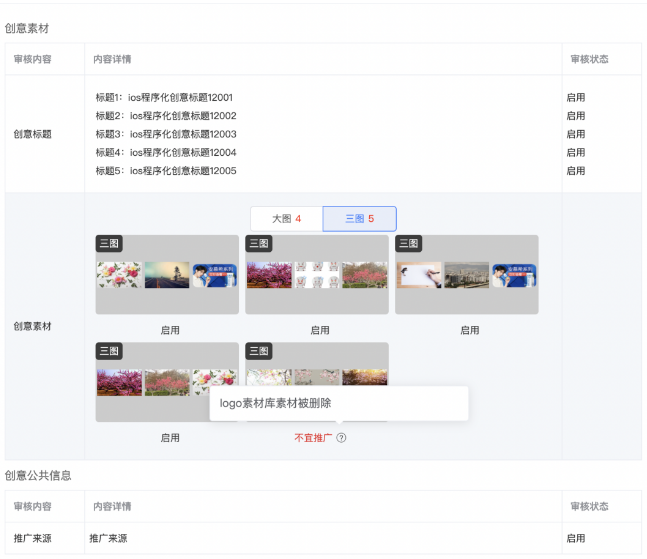Open the sunset road image in first card
Viewport: 647px width, 559px height.
pyautogui.click(x=166, y=275)
